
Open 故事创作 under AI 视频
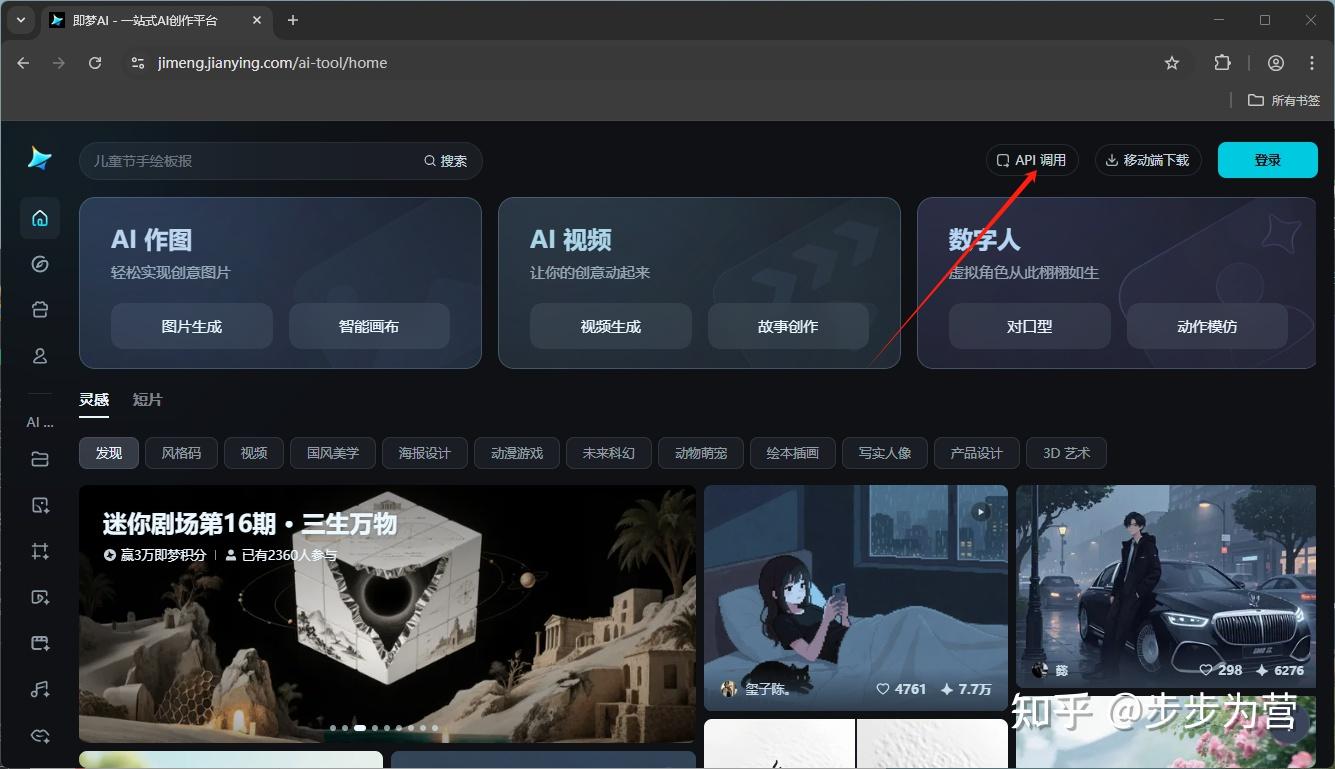coord(788,326)
